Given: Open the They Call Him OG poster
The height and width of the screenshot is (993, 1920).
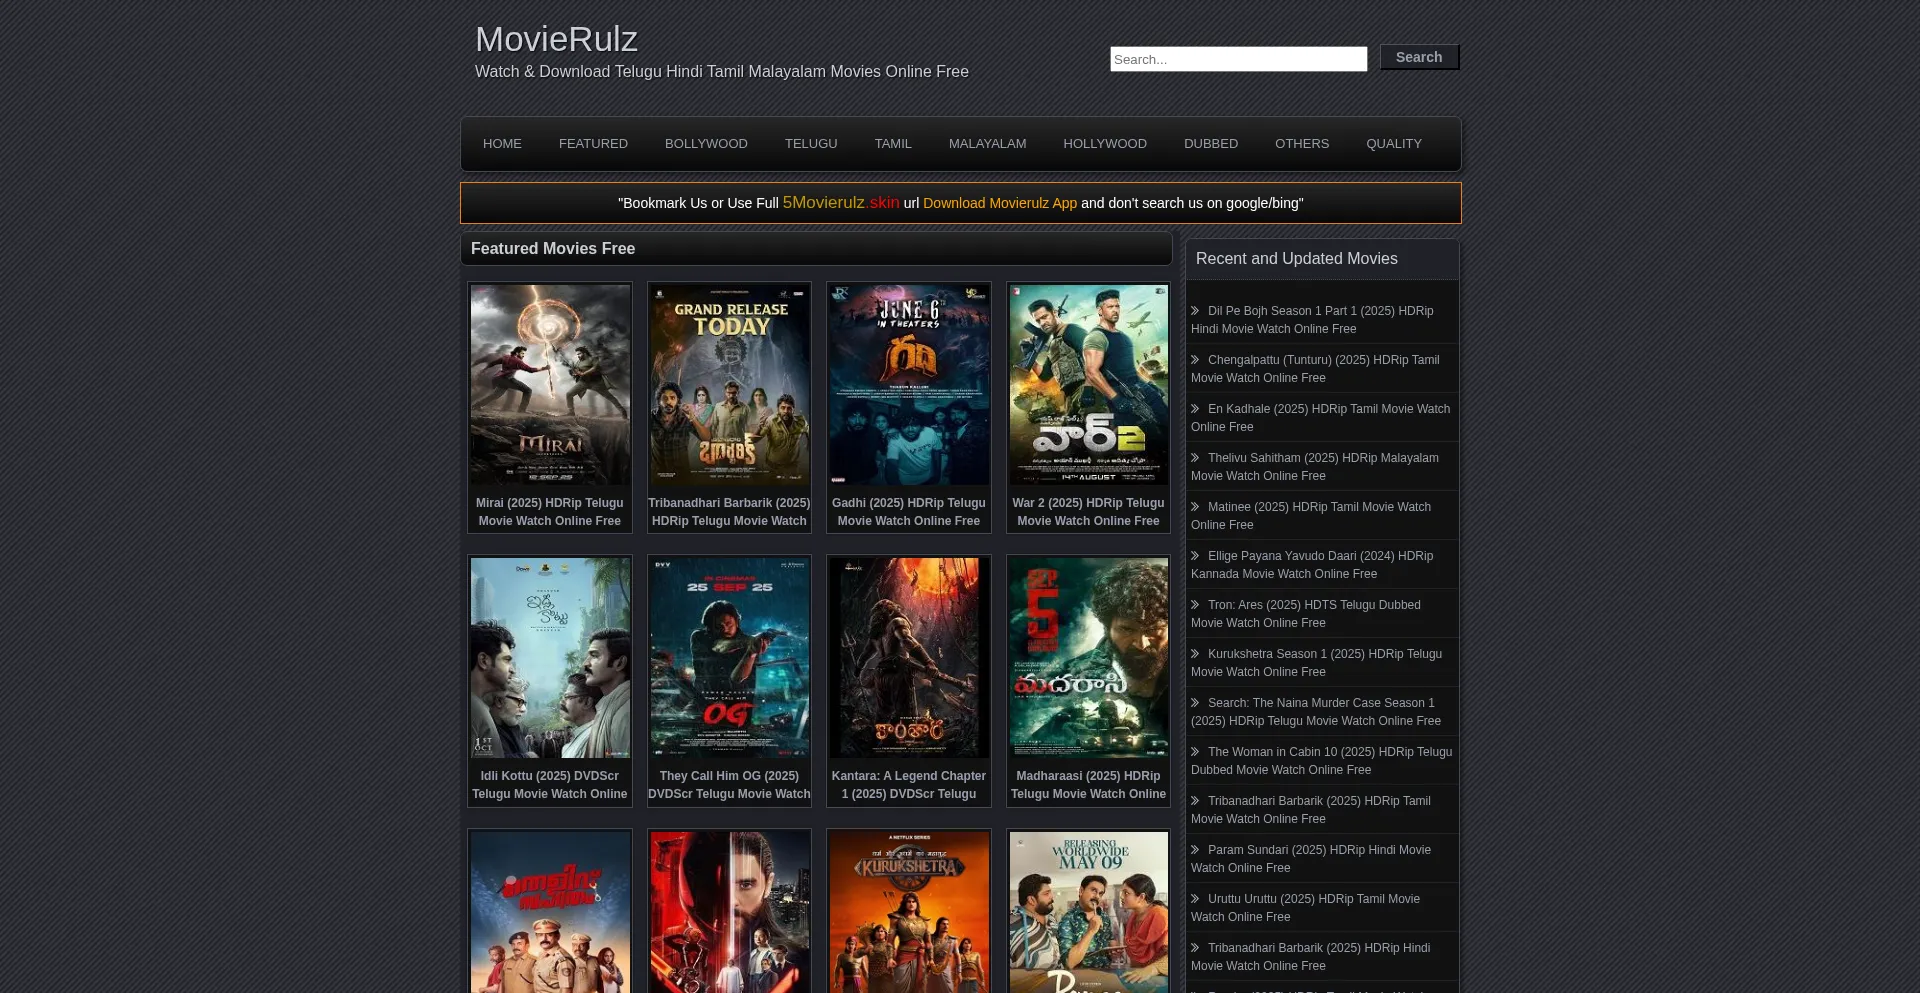Looking at the screenshot, I should click(729, 657).
